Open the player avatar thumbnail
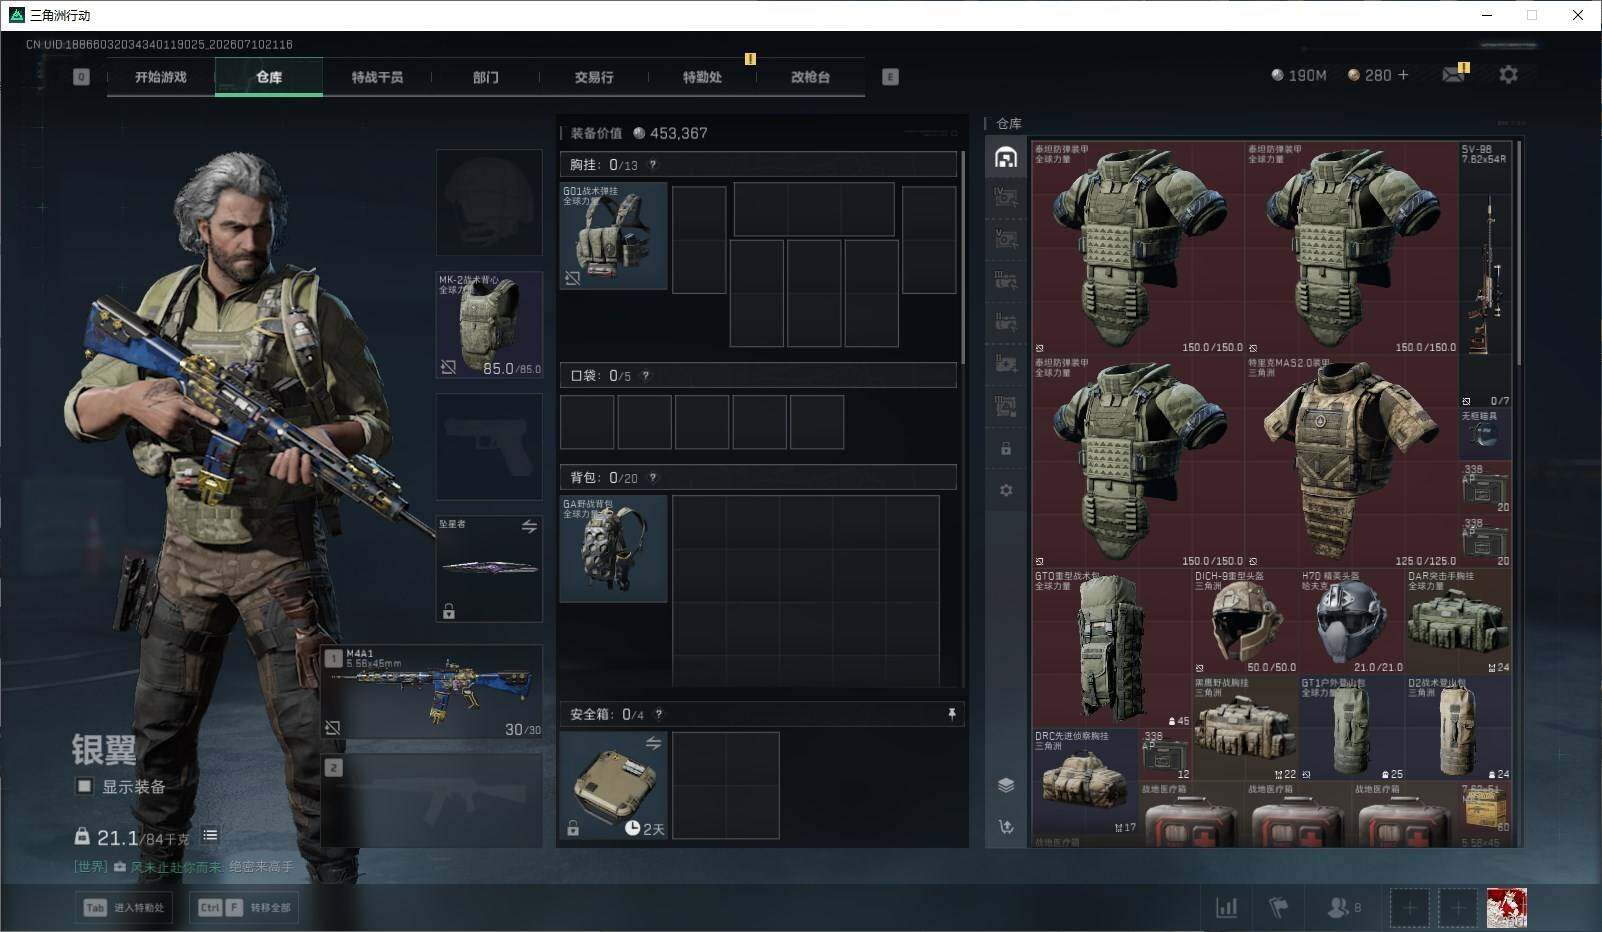Viewport: 1602px width, 932px height. click(1506, 908)
